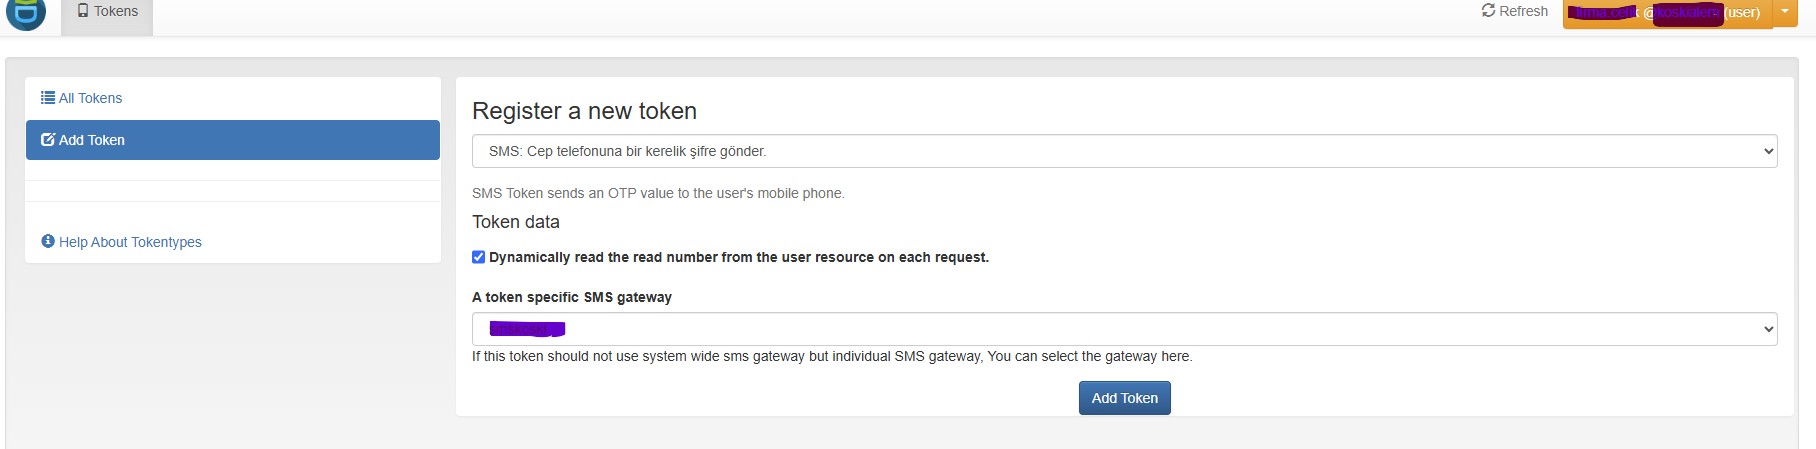Viewport: 1816px width, 449px height.
Task: Click the info icon beside Help About Tokentypes
Action: tap(48, 242)
